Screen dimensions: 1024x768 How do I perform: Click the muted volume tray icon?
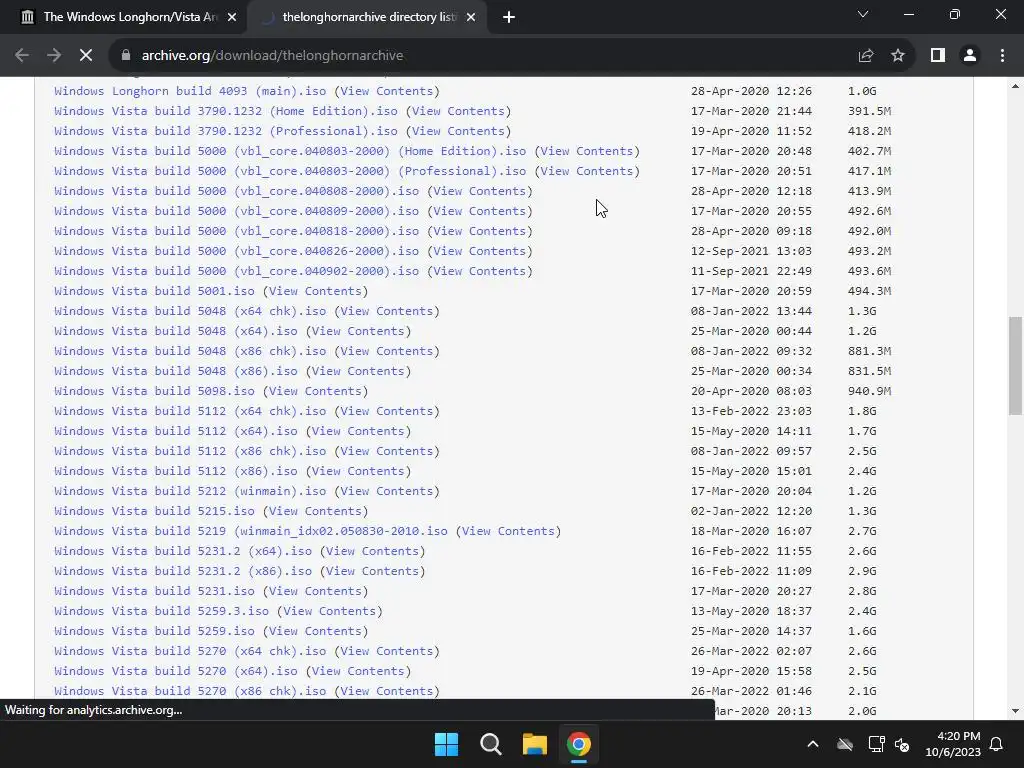[902, 744]
